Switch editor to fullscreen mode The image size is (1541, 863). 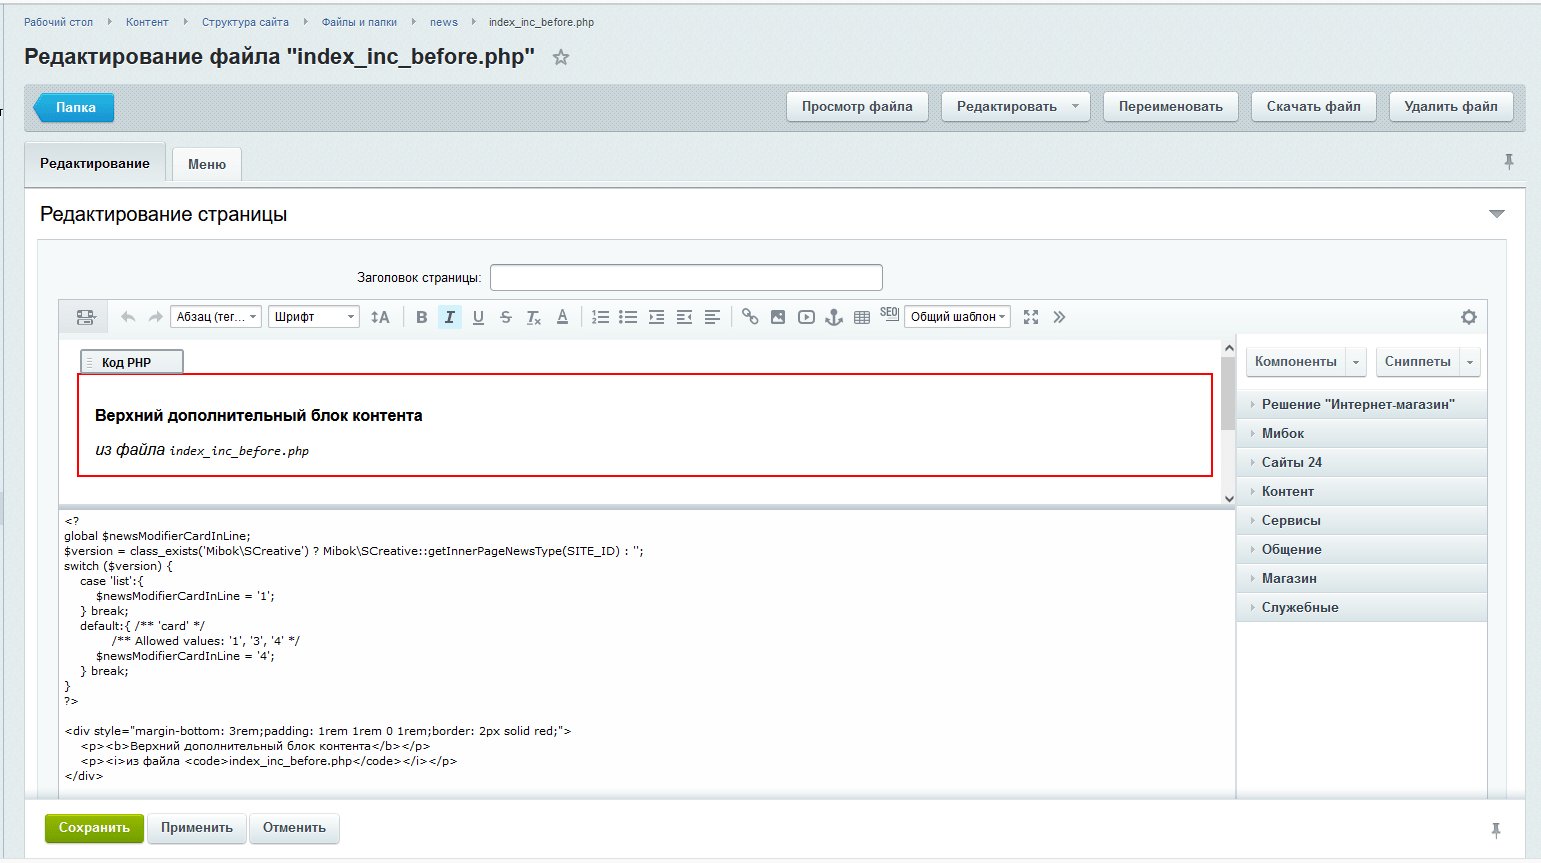pos(1031,317)
